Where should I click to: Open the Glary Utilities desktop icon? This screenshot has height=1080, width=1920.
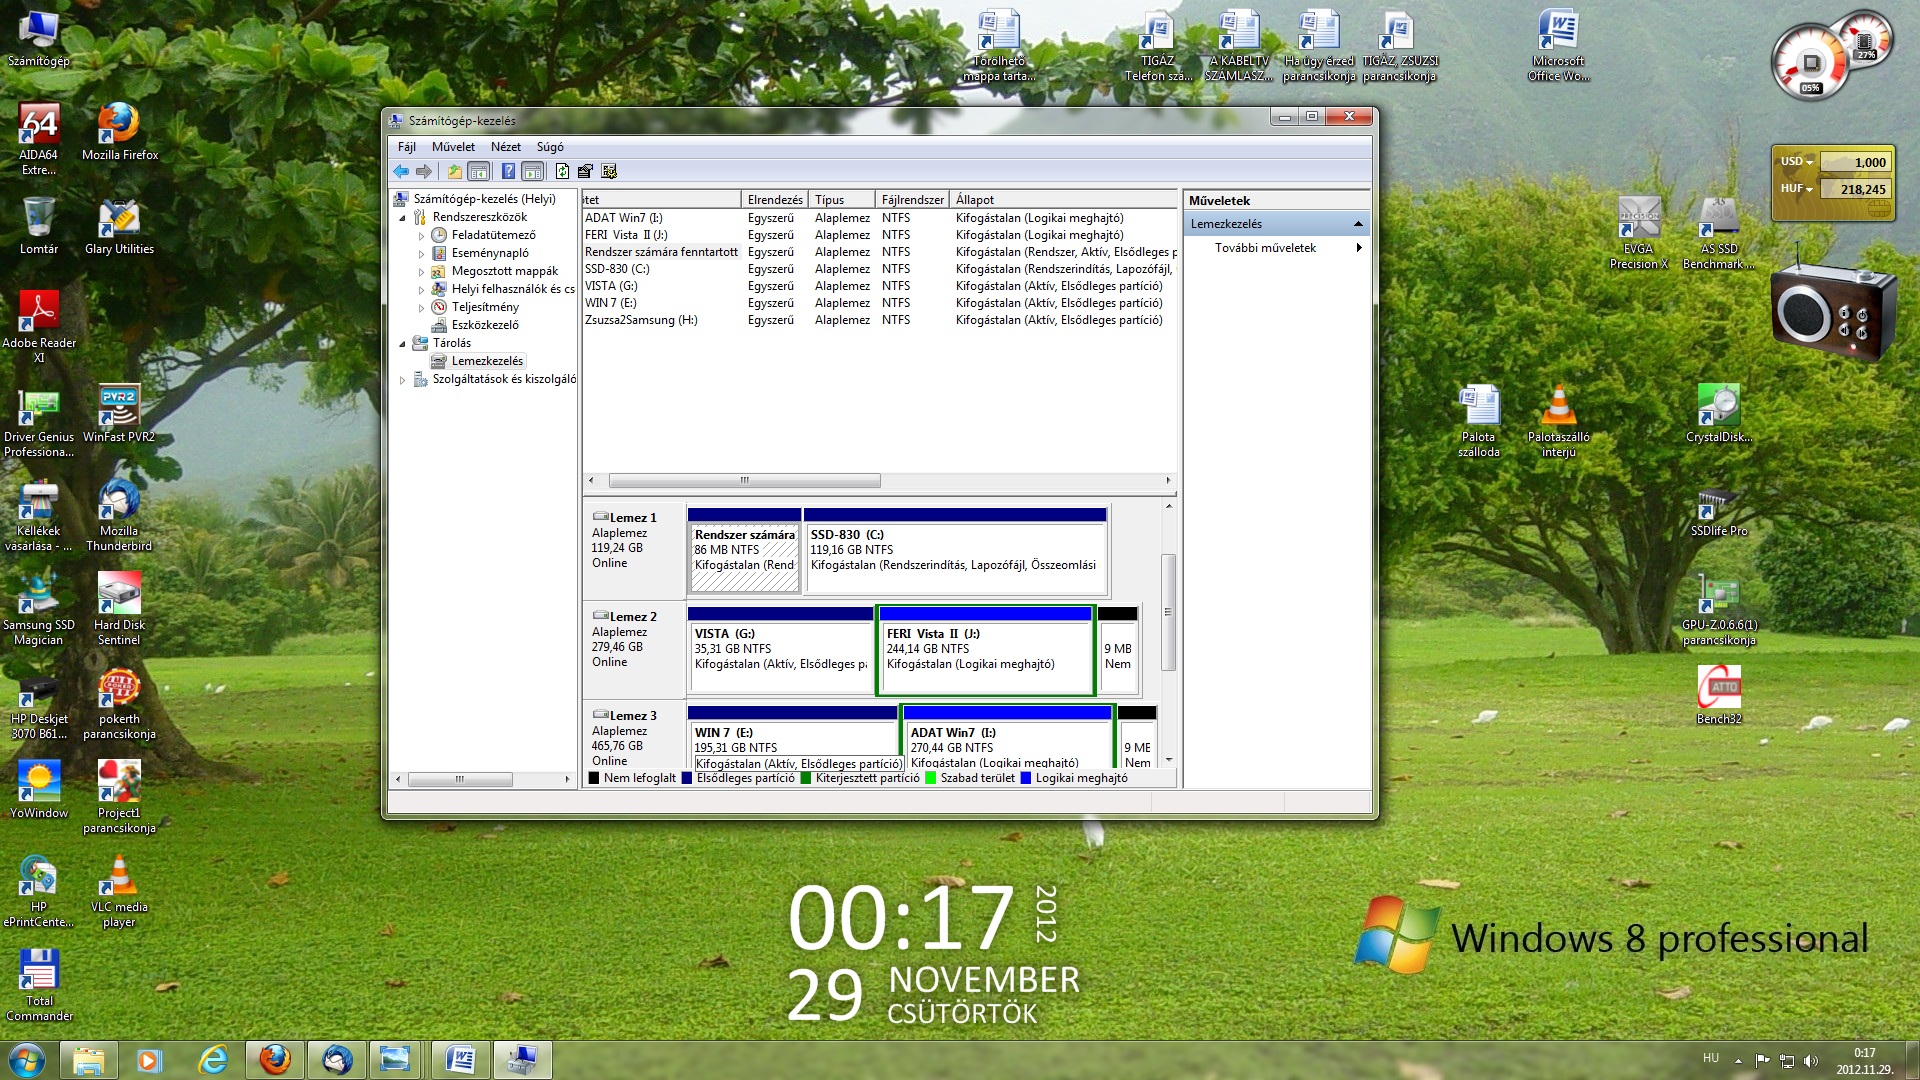coord(119,226)
